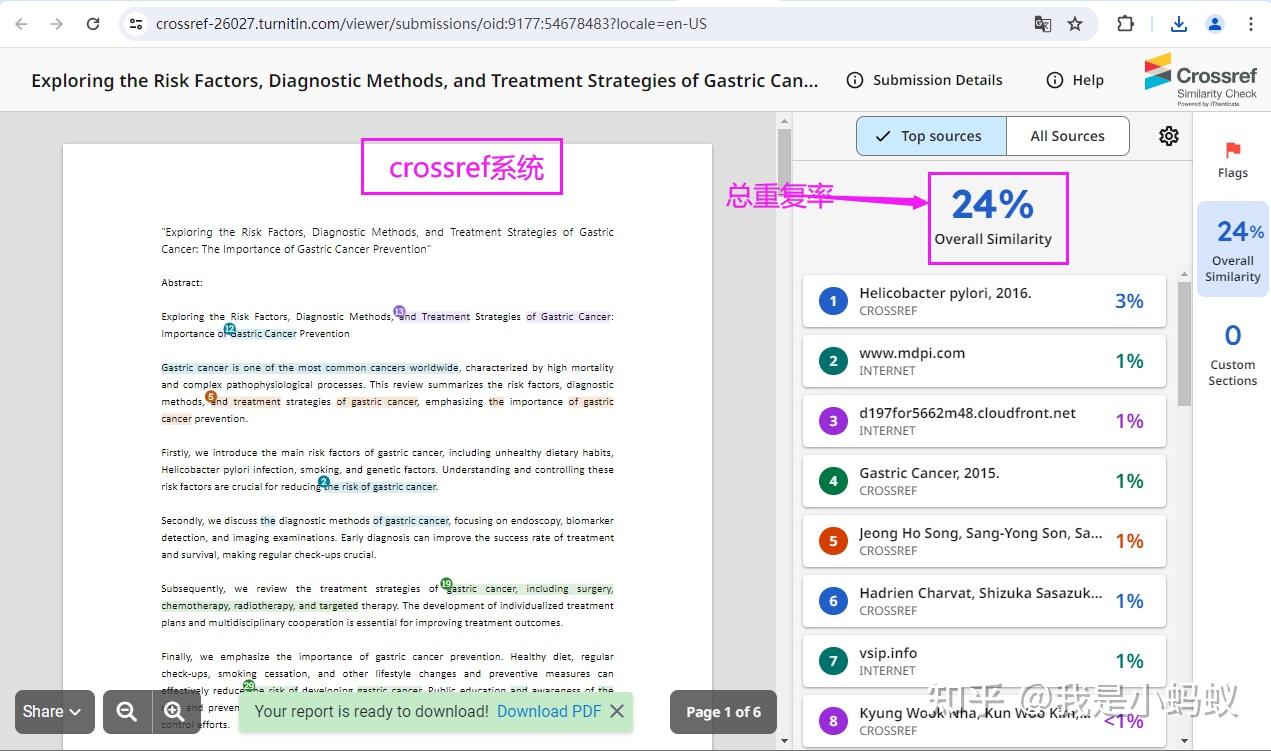Click orange number 5 source badge

(x=833, y=541)
